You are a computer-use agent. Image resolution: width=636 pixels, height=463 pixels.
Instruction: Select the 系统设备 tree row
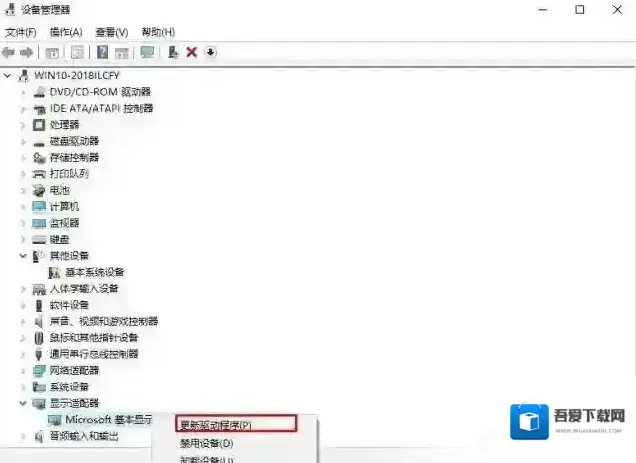tap(69, 387)
